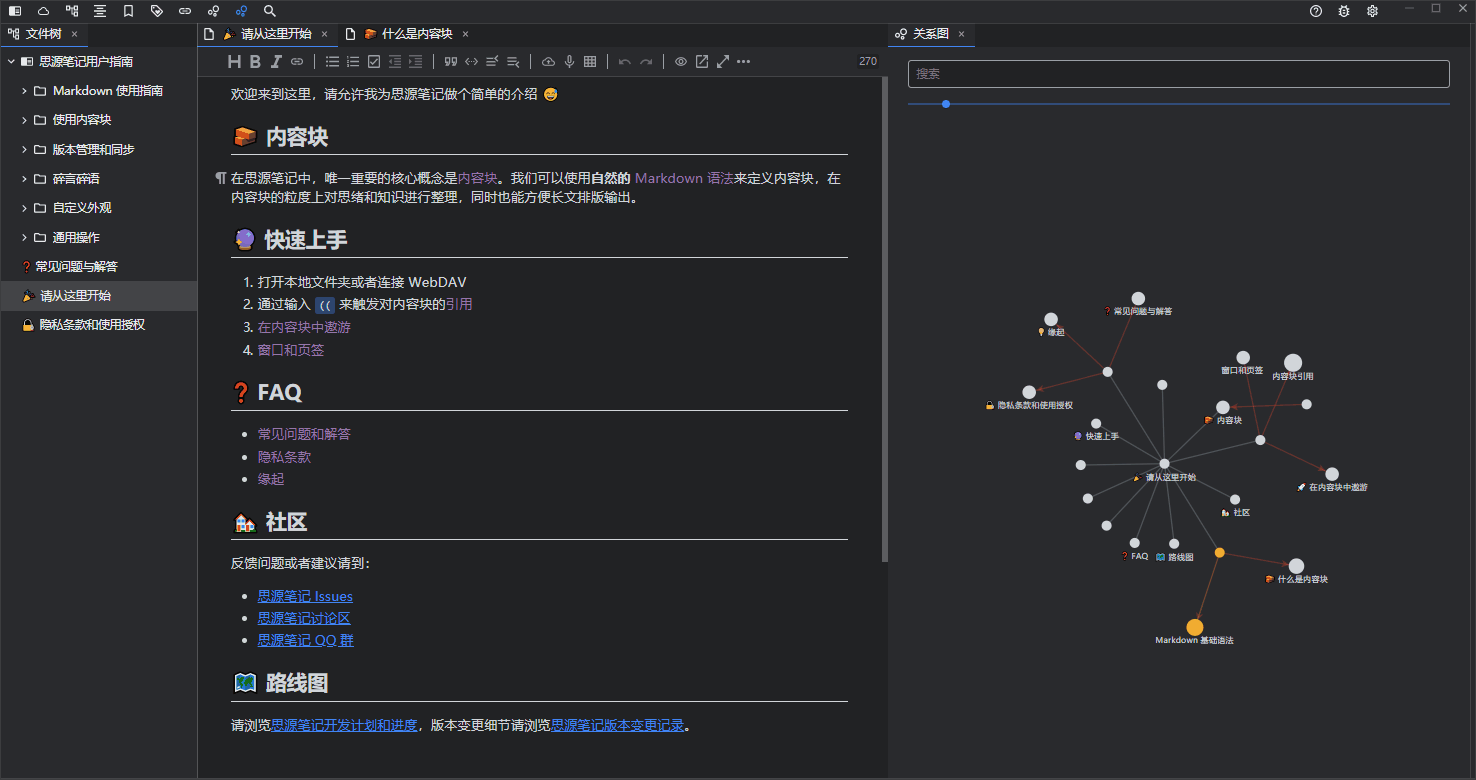
Task: Select the 请从这里开始 editor tab
Action: pos(267,34)
